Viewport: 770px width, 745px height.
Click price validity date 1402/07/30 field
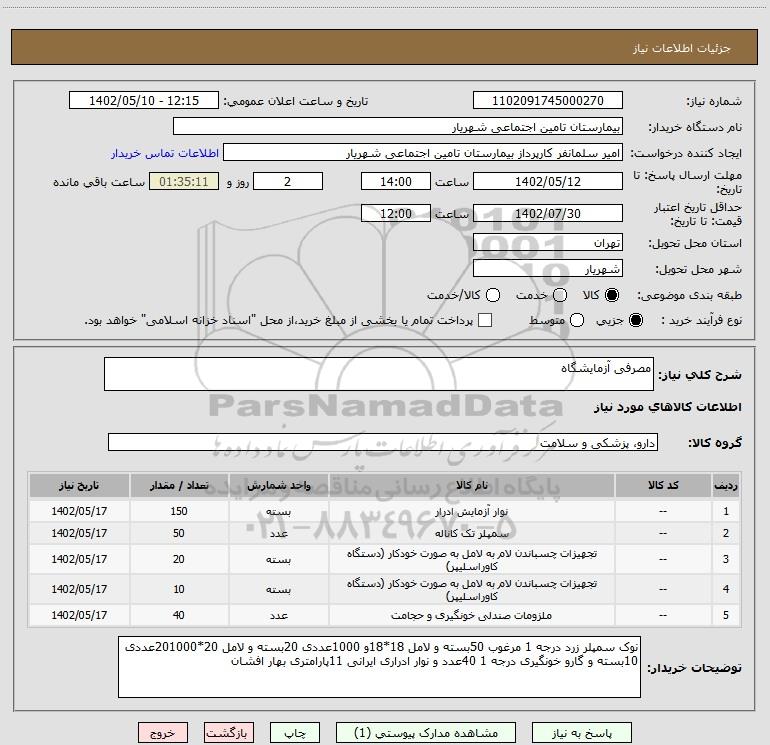[548, 213]
